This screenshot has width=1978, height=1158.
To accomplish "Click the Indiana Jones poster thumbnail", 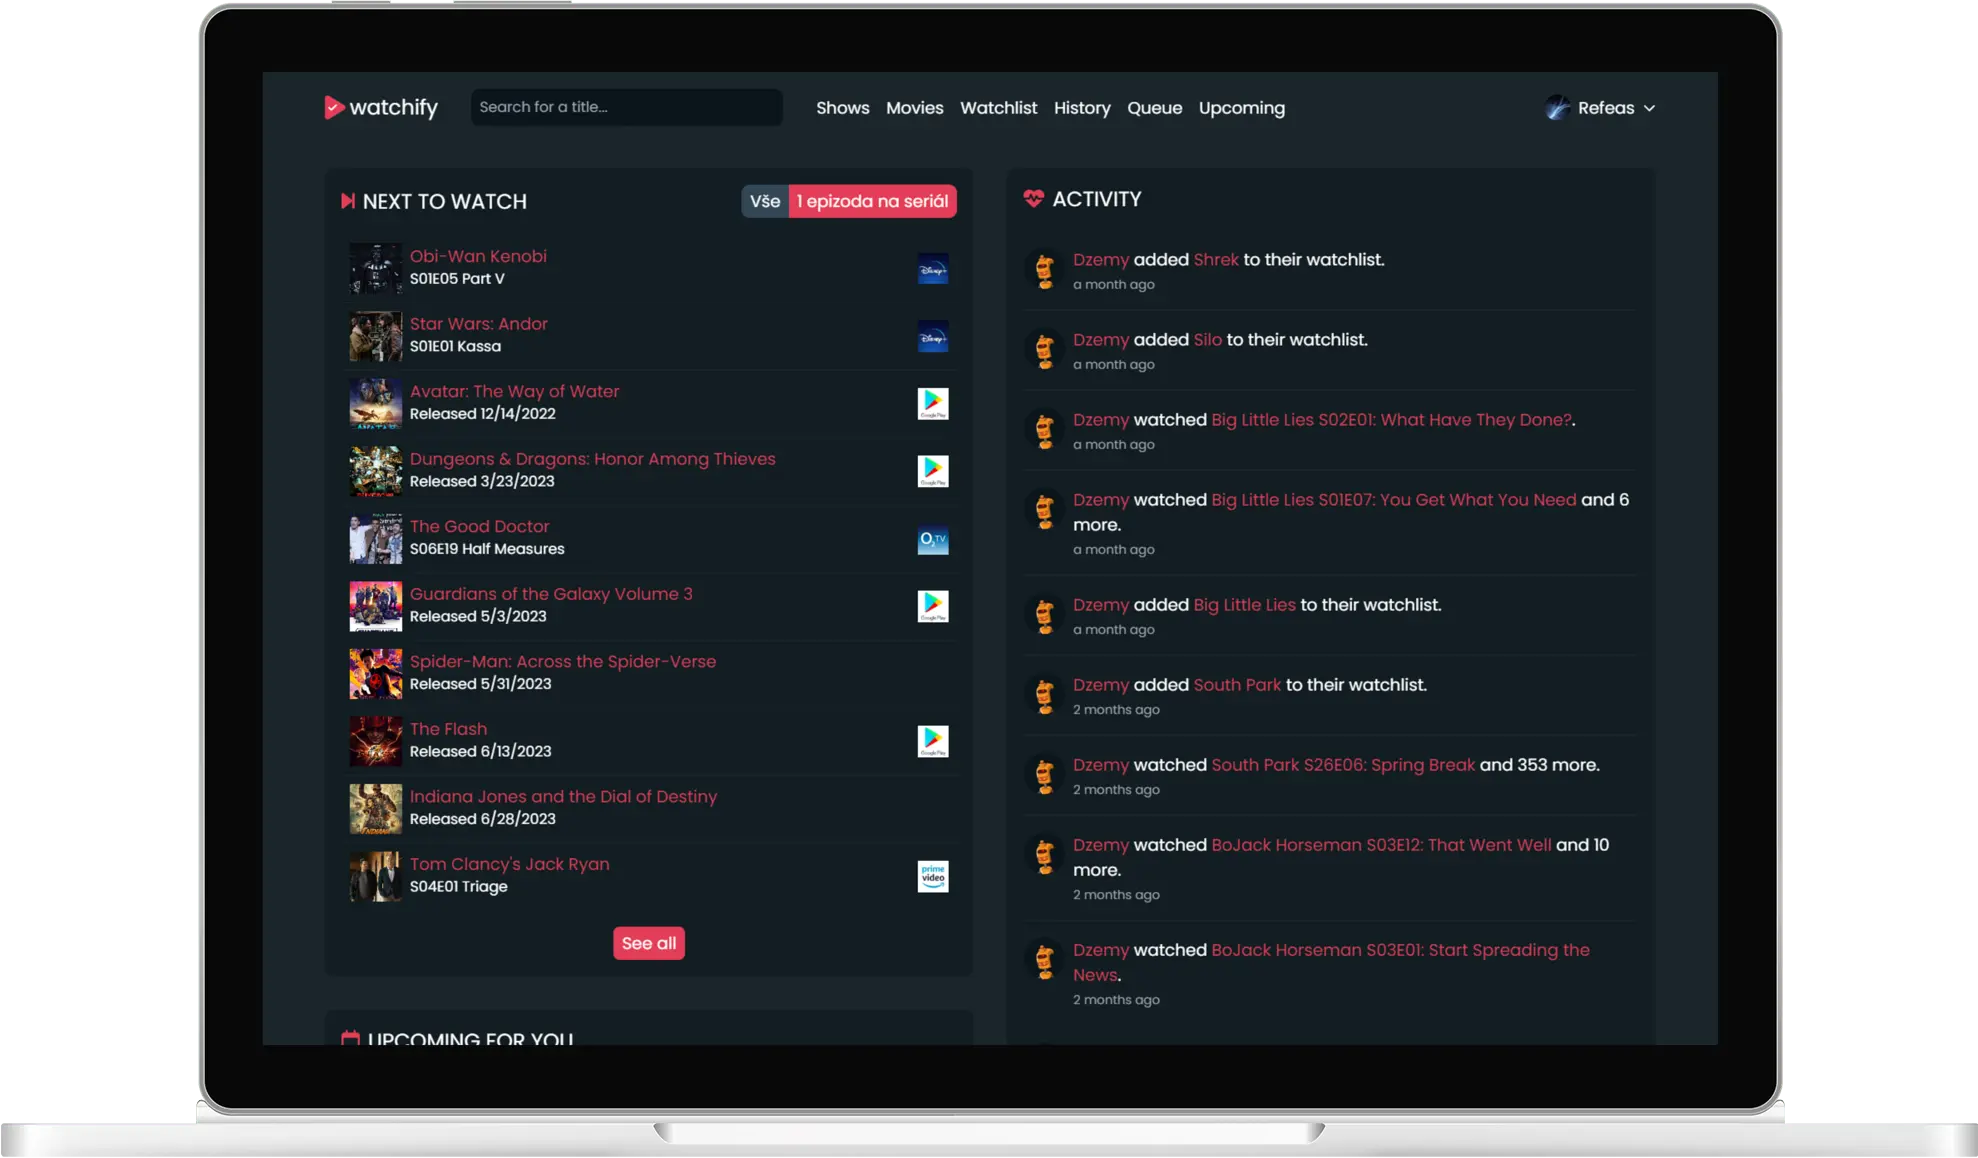I will pos(375,809).
